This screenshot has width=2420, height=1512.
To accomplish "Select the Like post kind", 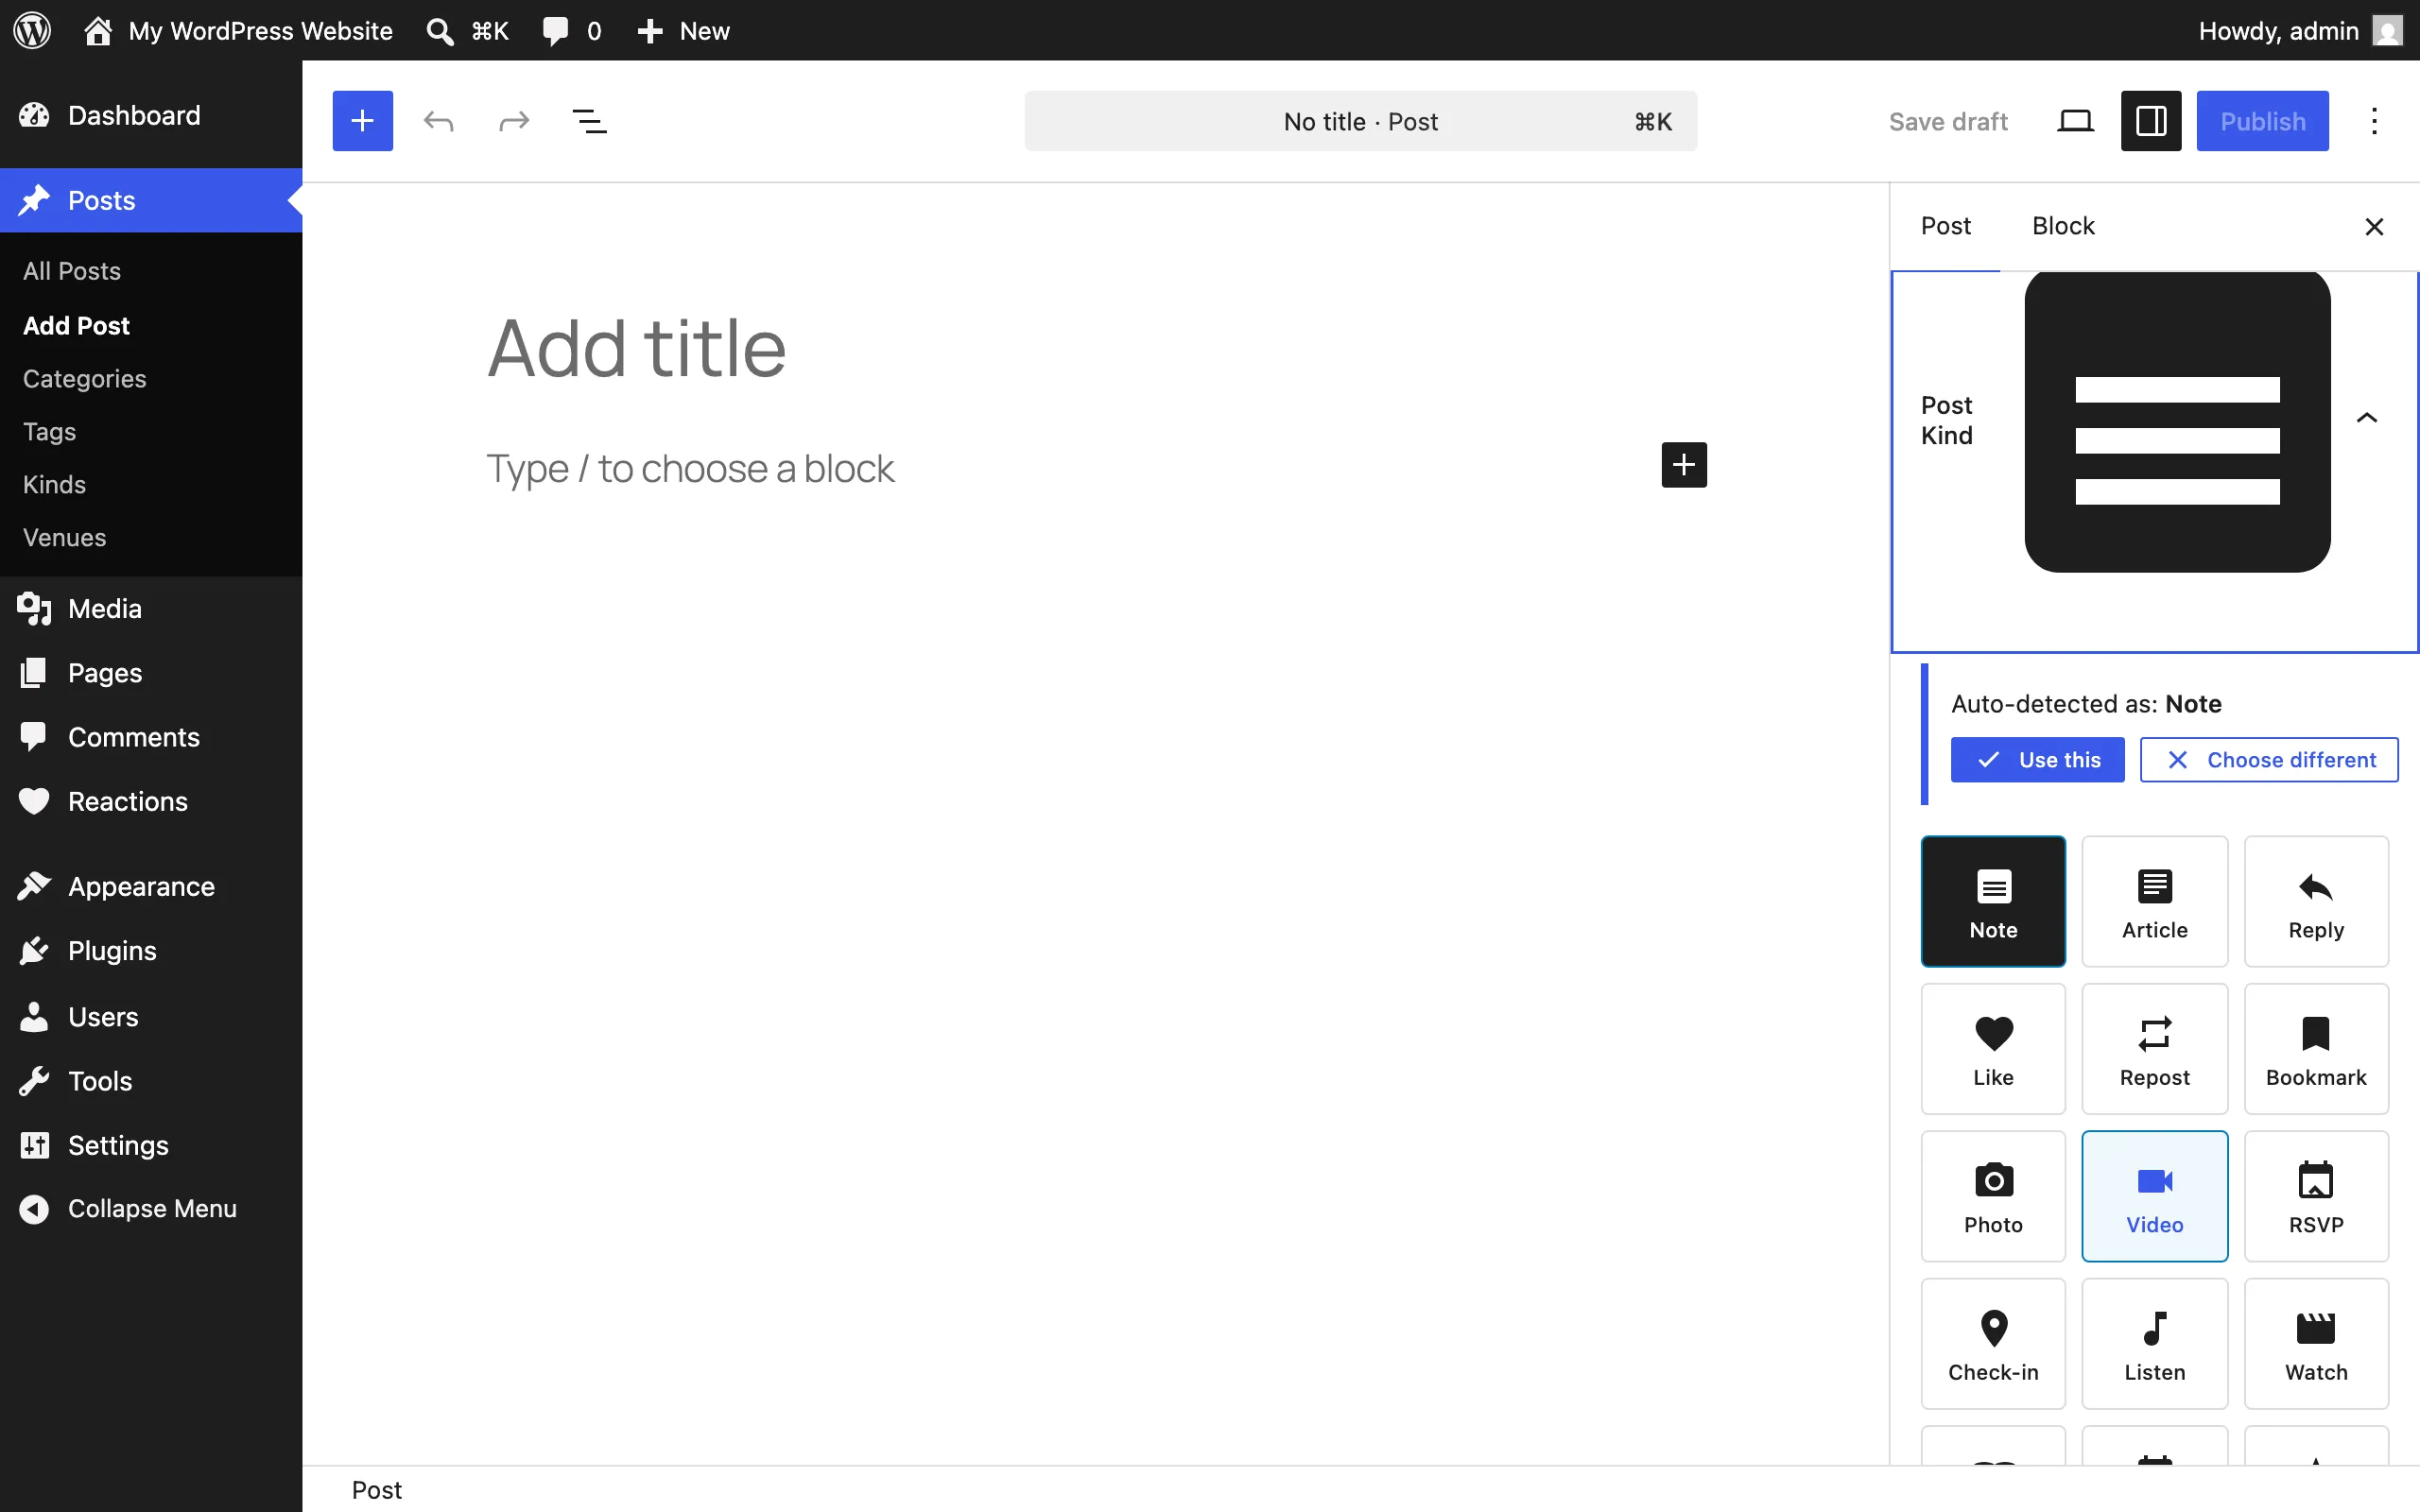I will point(1993,1049).
